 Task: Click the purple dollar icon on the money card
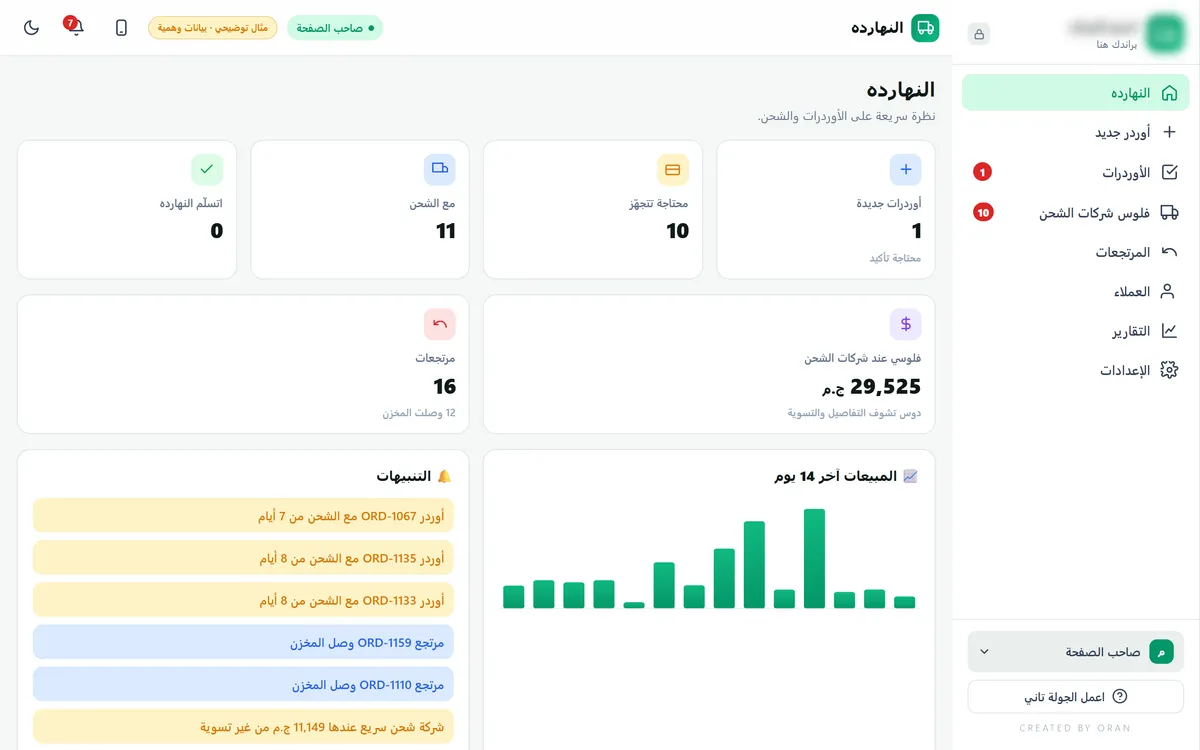pyautogui.click(x=905, y=324)
